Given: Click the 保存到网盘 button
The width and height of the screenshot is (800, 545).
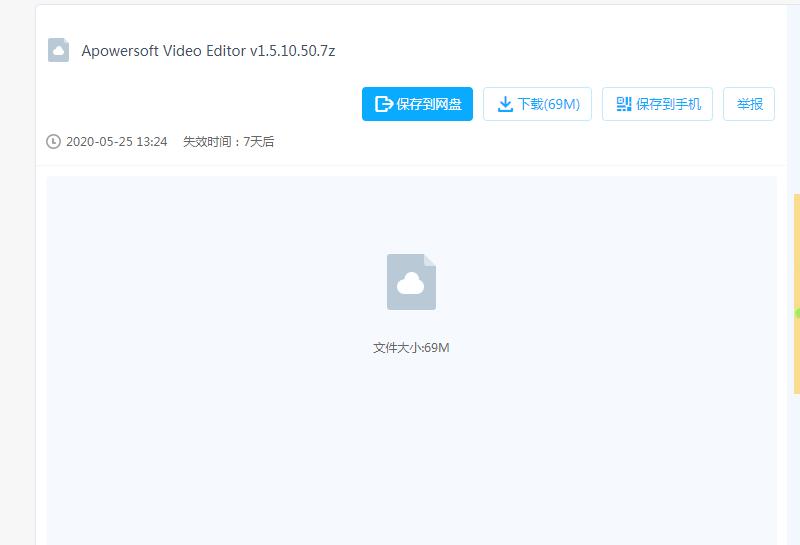Looking at the screenshot, I should [417, 104].
